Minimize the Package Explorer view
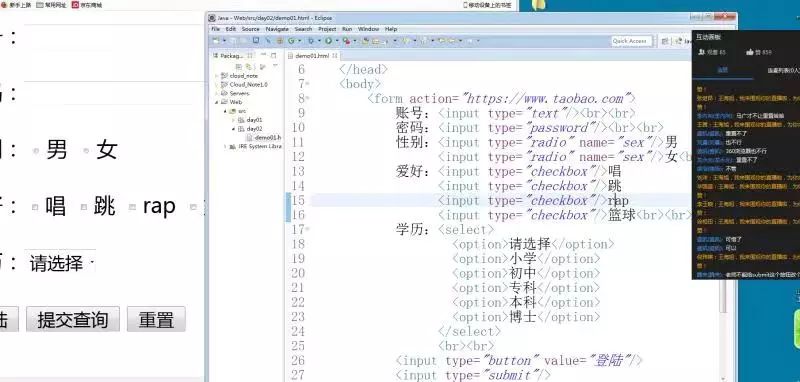 [264, 54]
